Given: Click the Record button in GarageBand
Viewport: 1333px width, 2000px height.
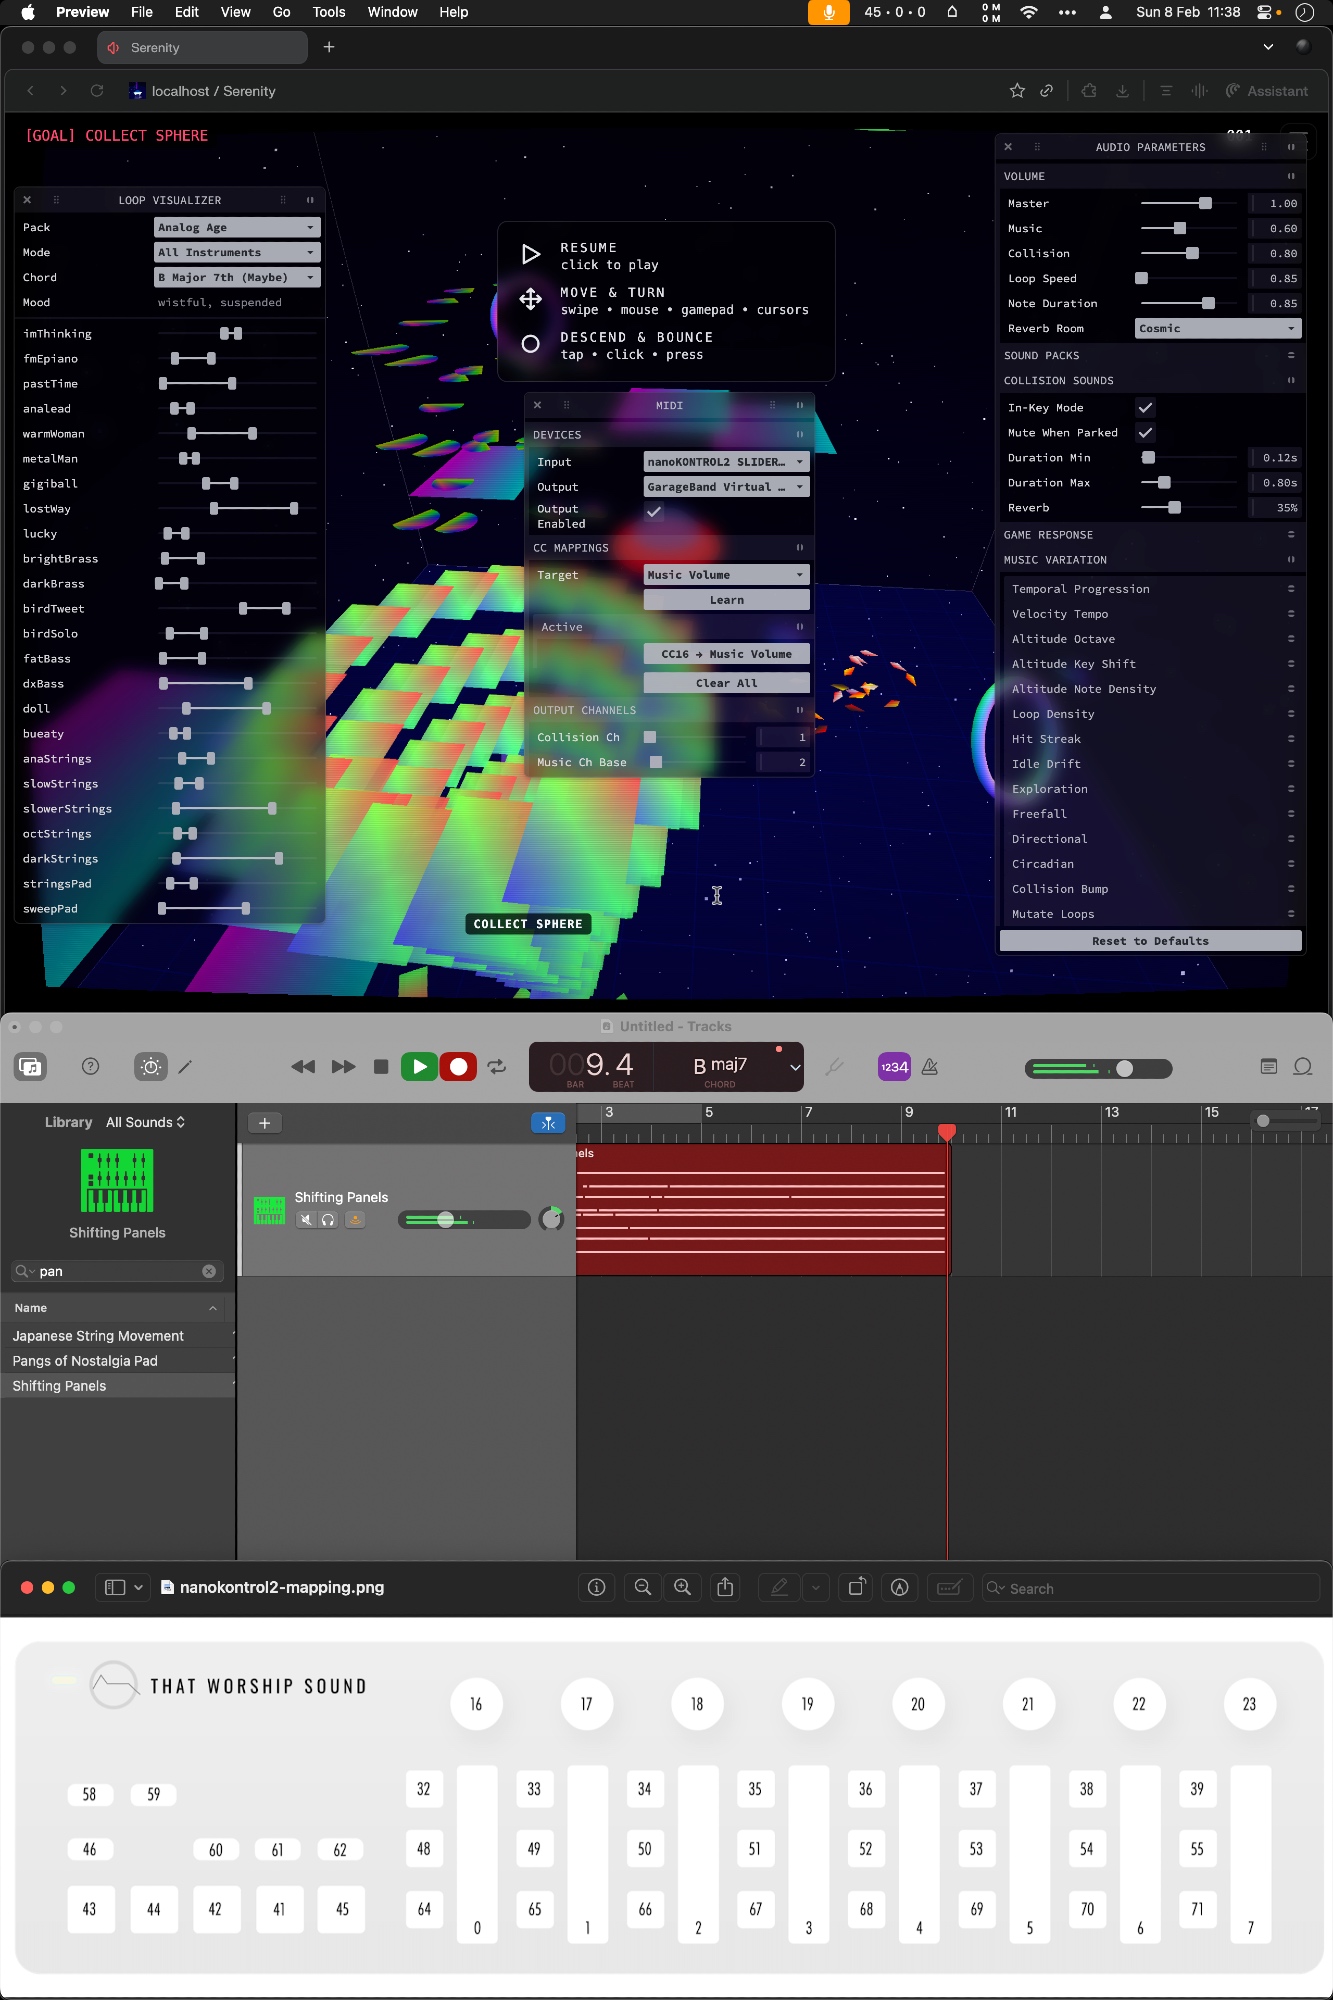Looking at the screenshot, I should coord(458,1067).
